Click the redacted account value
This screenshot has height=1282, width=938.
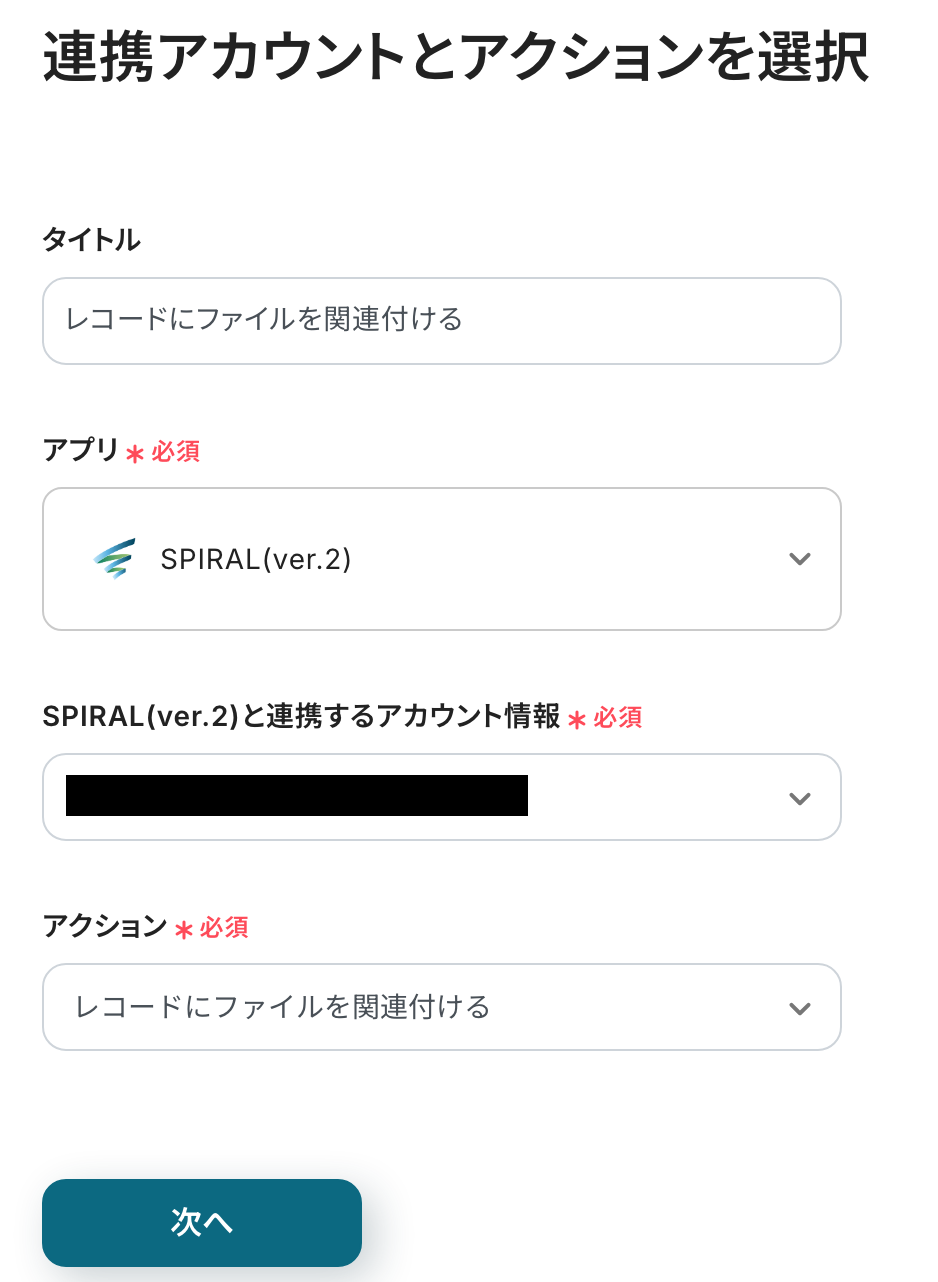[297, 796]
